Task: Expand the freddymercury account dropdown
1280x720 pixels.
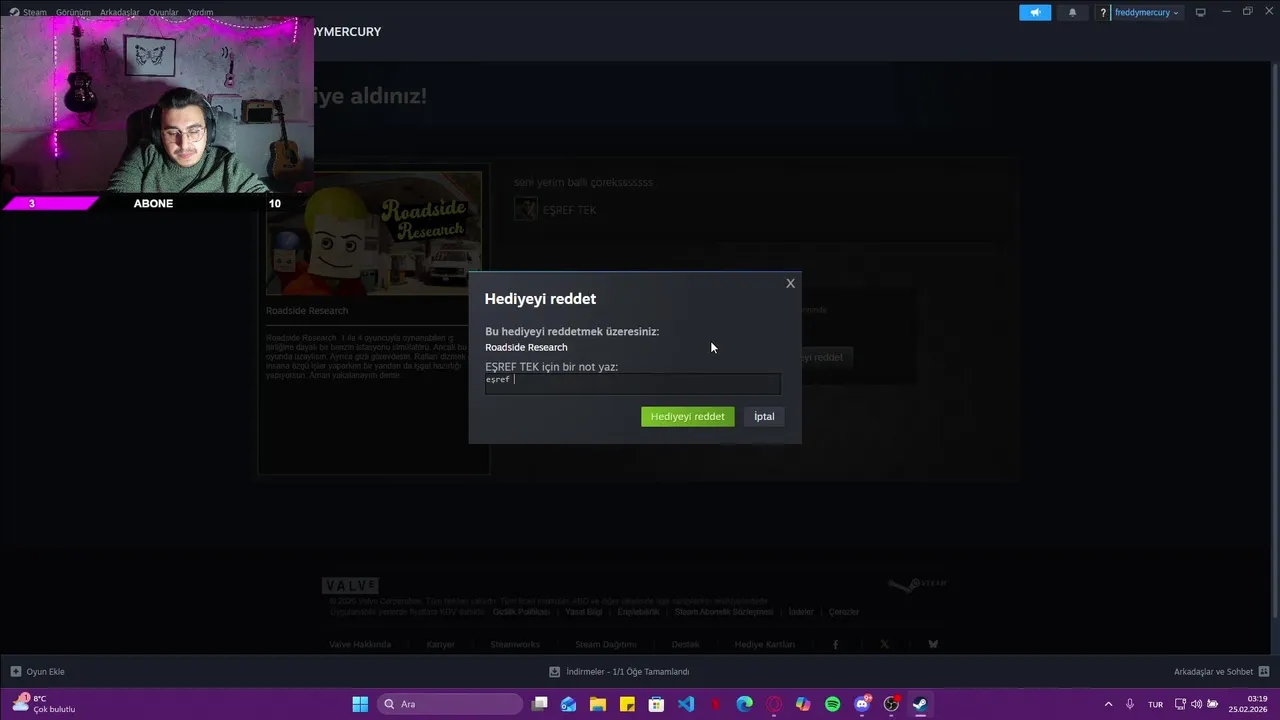Action: [x=1146, y=12]
